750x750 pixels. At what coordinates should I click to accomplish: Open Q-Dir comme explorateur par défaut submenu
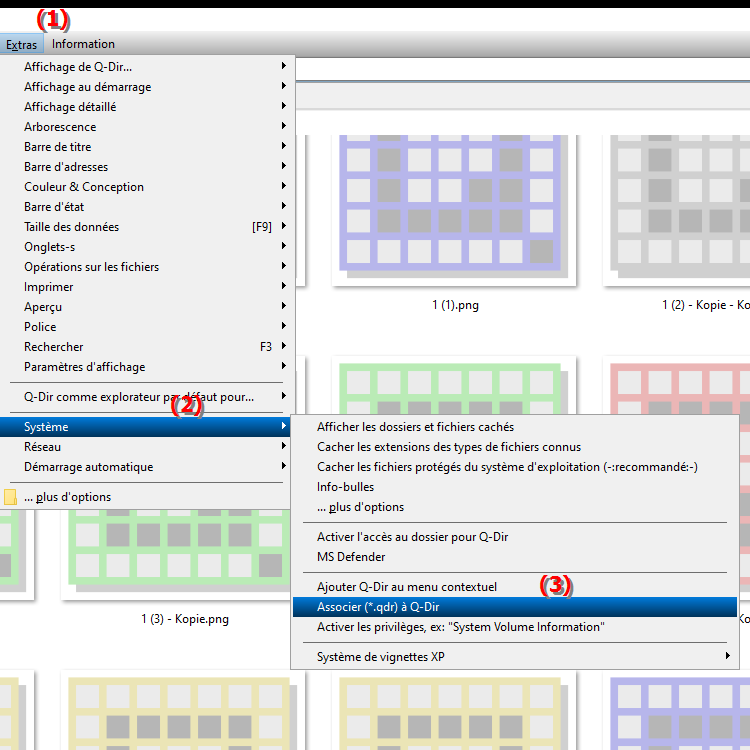[147, 397]
